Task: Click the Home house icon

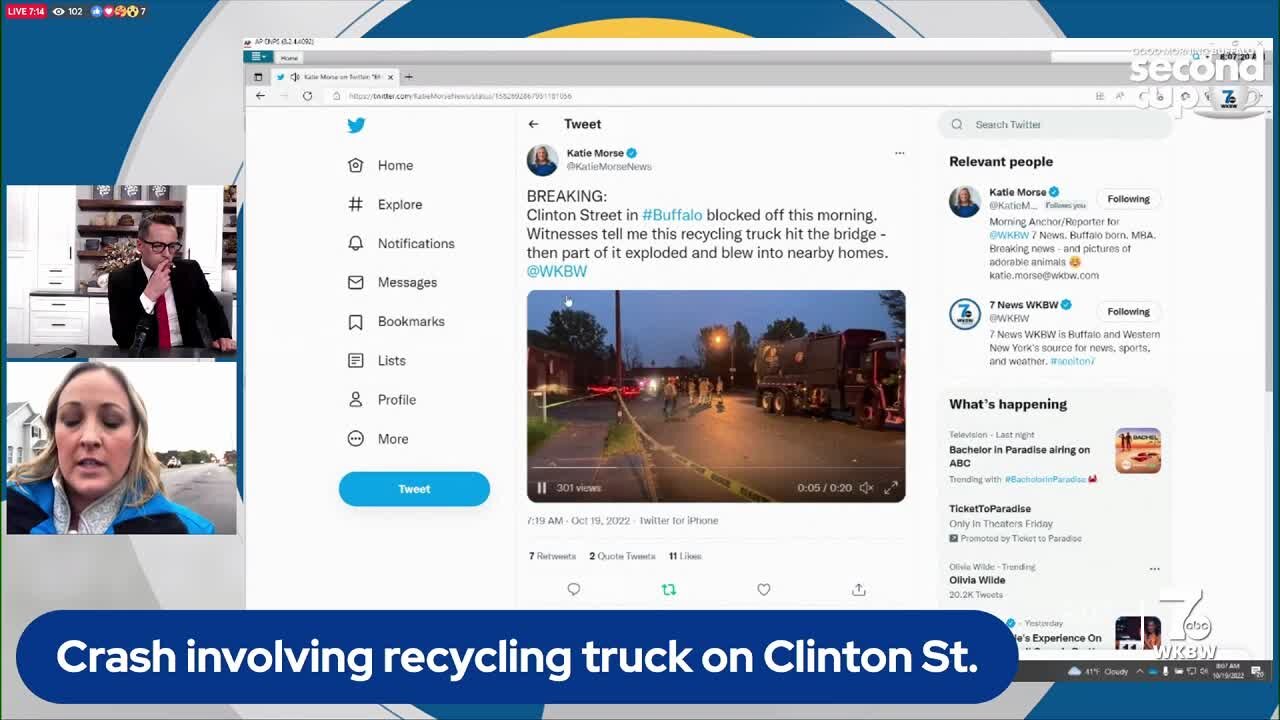Action: [x=355, y=165]
